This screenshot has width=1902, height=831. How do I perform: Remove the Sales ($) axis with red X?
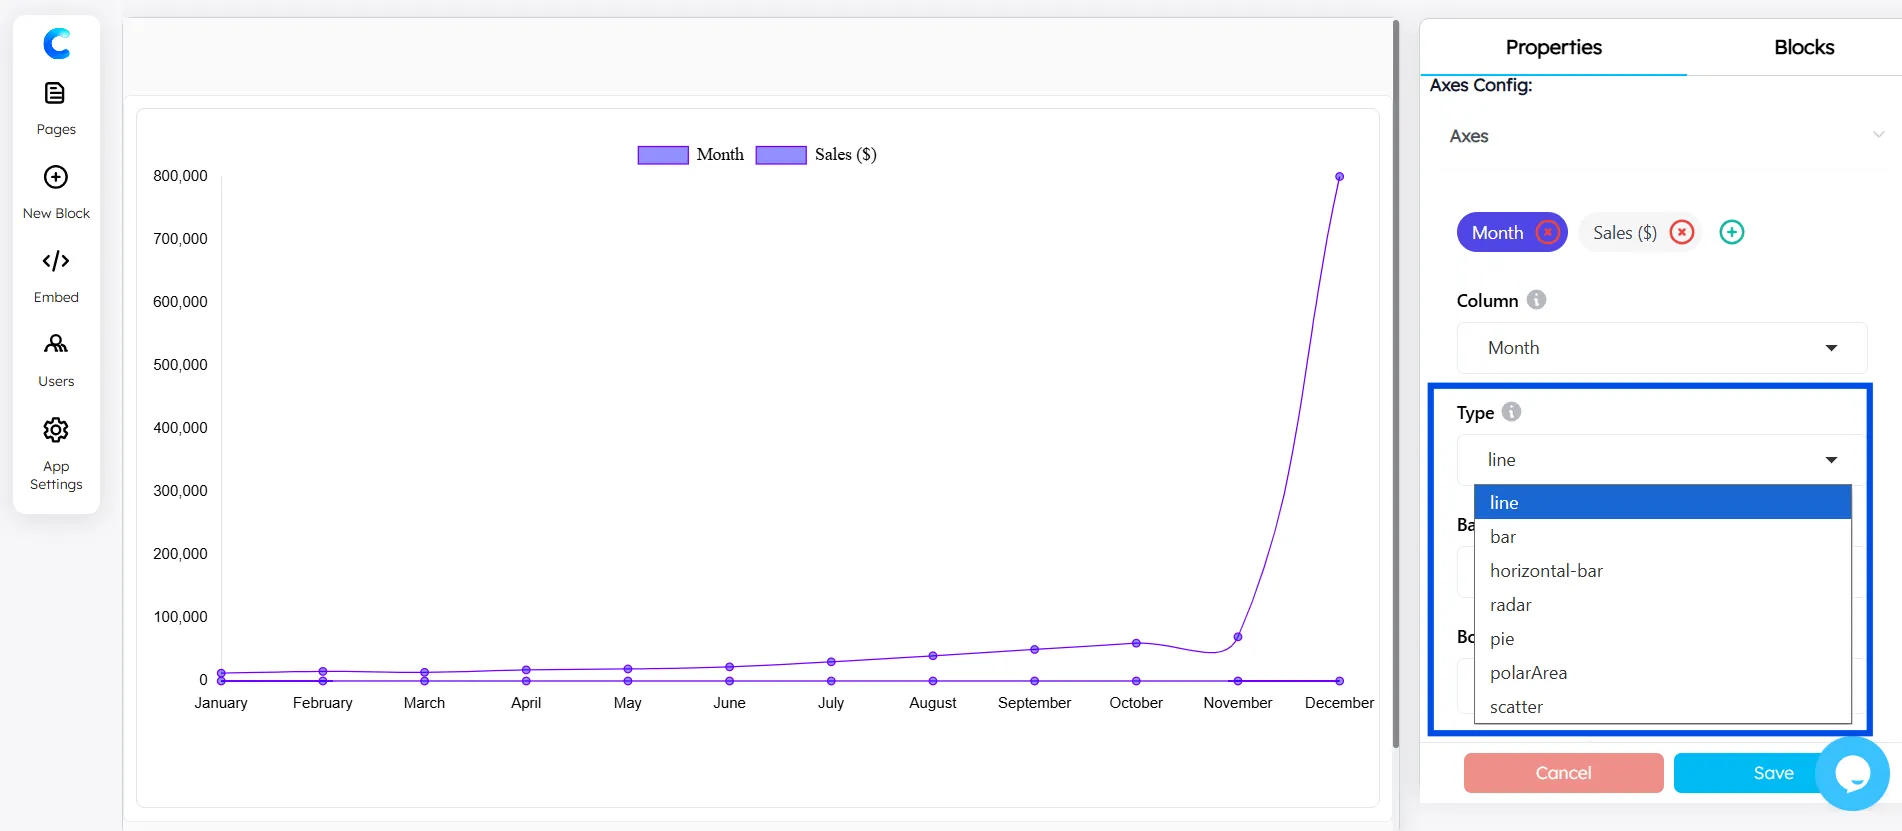pyautogui.click(x=1682, y=233)
